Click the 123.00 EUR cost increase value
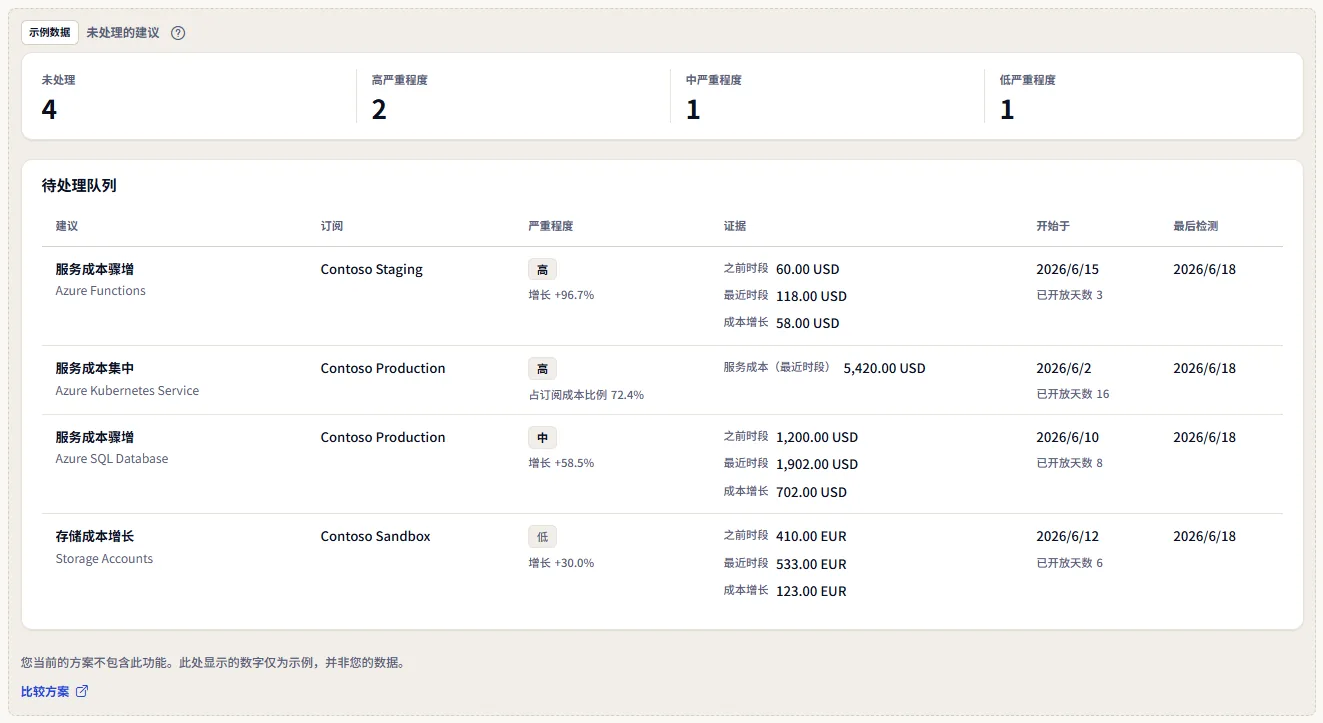Screen dimensions: 1323x723 point(811,591)
